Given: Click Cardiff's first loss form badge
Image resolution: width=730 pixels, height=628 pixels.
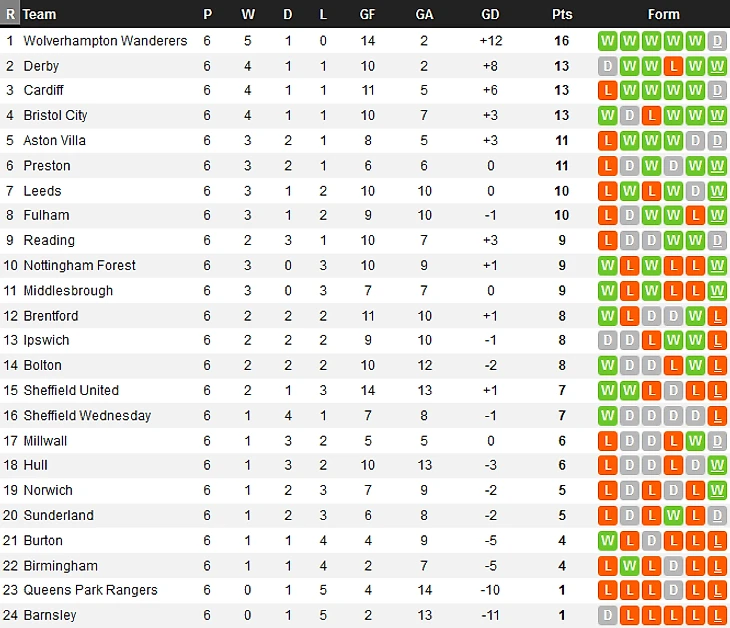Looking at the screenshot, I should click(608, 90).
